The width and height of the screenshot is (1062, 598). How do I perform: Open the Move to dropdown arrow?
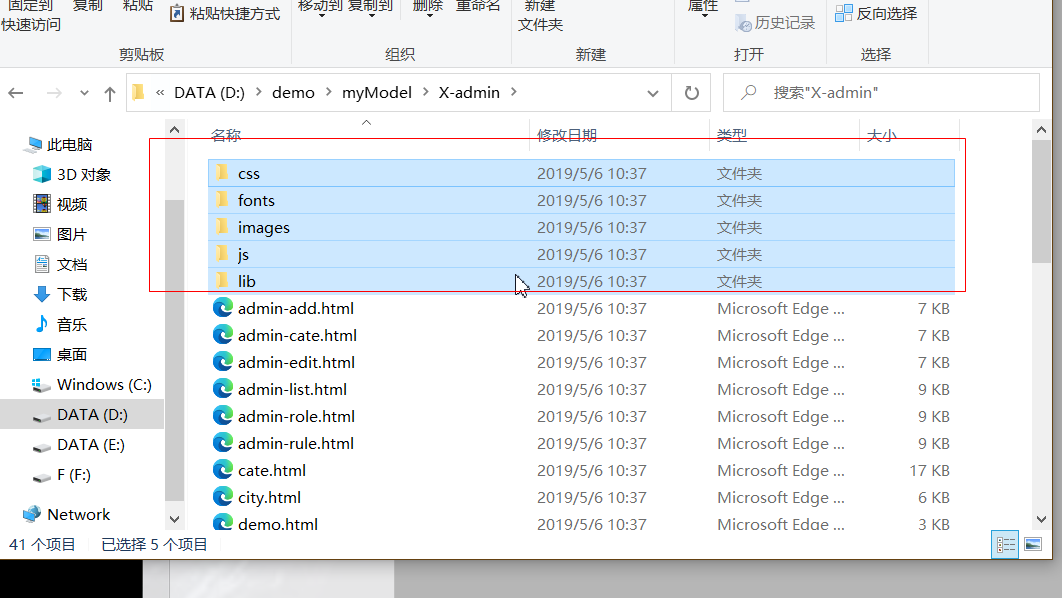tap(322, 15)
